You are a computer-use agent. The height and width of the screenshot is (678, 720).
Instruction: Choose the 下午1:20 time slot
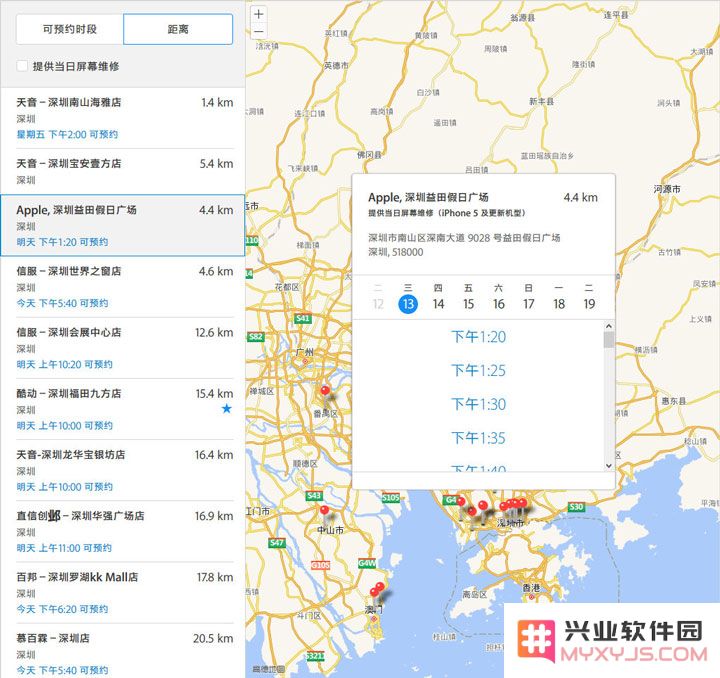(478, 337)
